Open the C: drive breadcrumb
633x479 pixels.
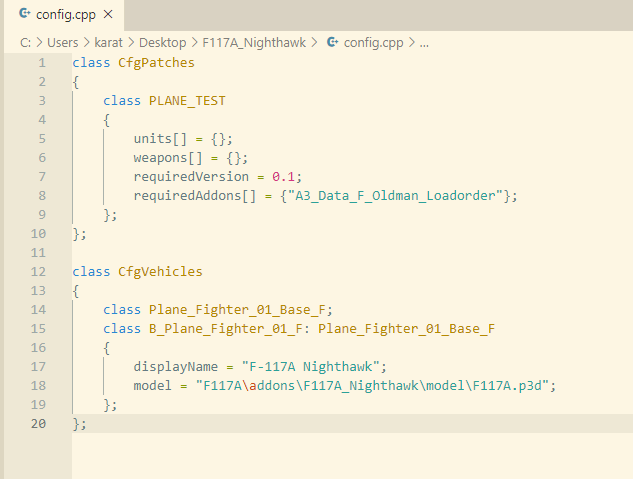(x=25, y=43)
